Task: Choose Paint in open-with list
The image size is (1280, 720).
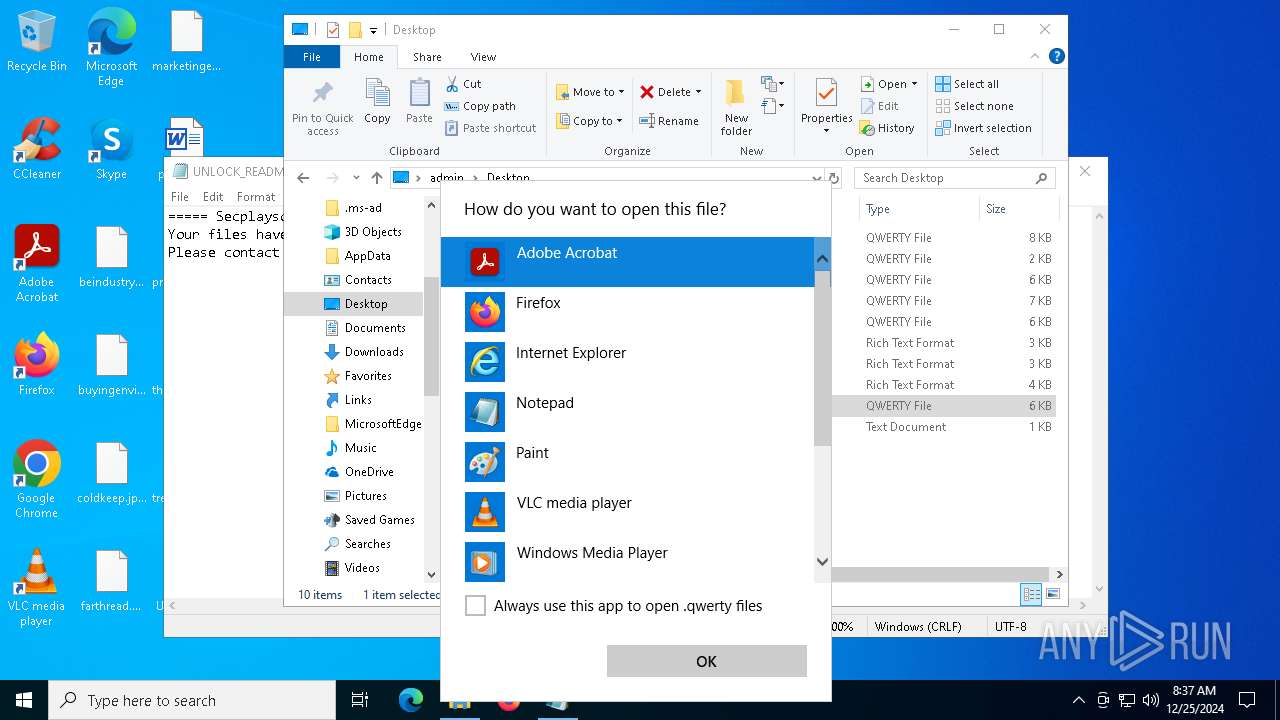Action: pos(628,462)
